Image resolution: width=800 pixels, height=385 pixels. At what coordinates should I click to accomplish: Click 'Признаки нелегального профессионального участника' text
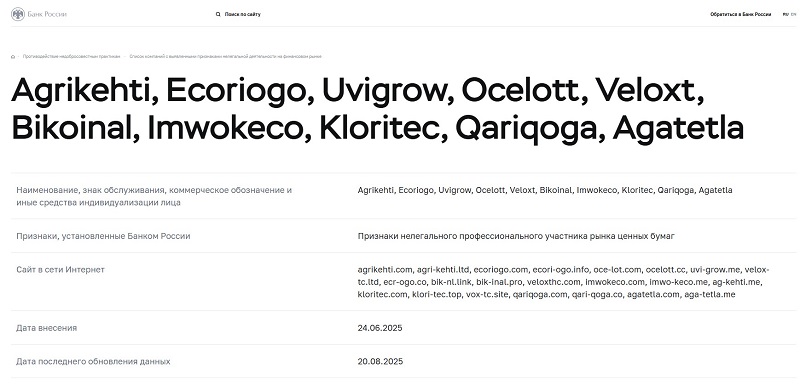516,237
